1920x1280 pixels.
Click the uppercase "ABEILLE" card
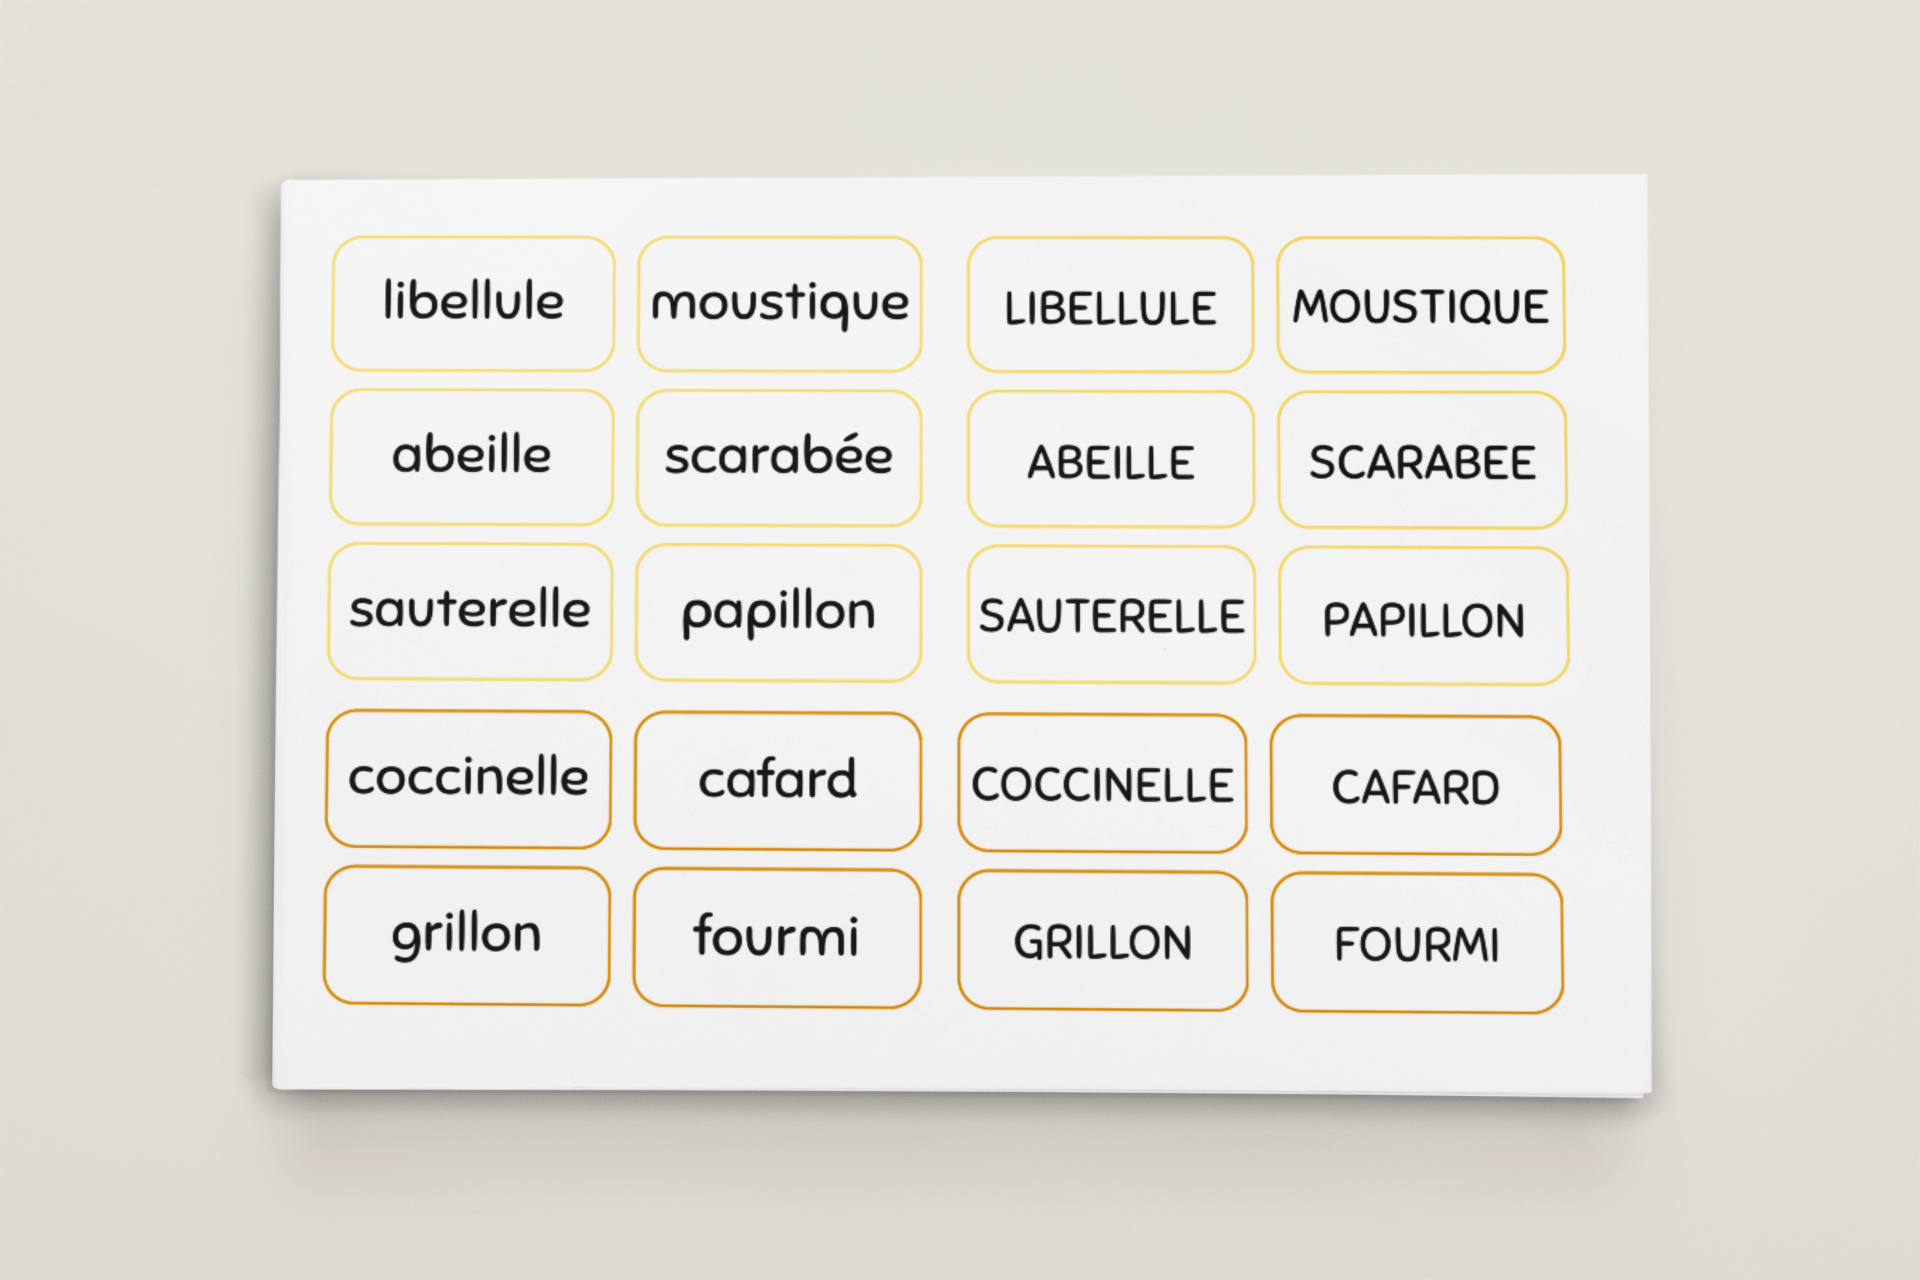pos(1110,460)
